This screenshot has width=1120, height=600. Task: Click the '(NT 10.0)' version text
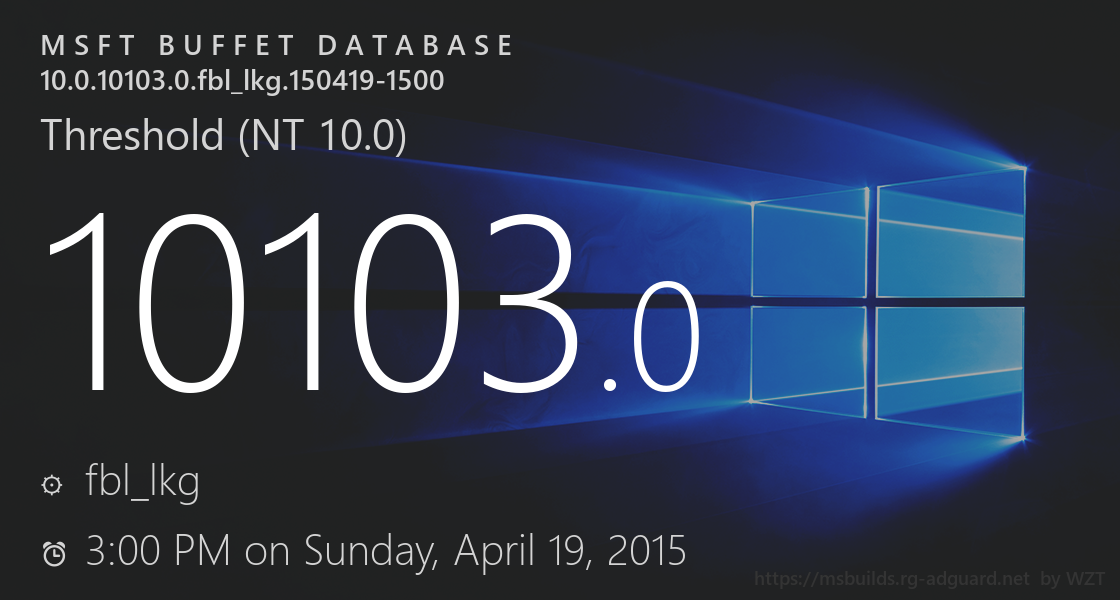point(322,135)
